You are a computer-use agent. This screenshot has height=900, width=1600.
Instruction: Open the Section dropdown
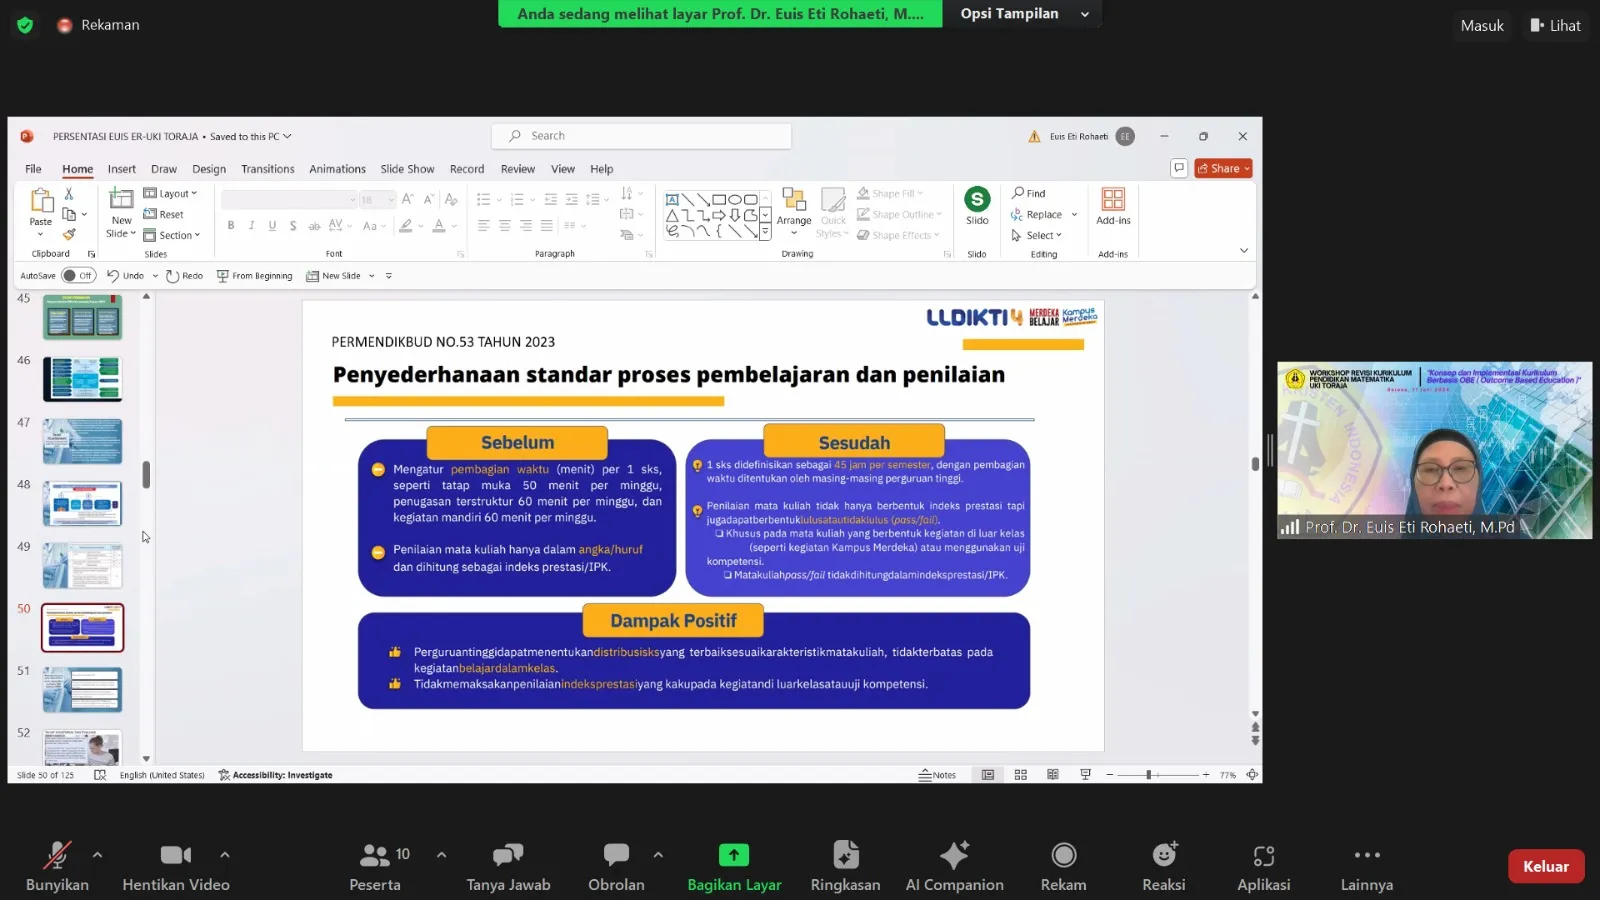tap(172, 235)
